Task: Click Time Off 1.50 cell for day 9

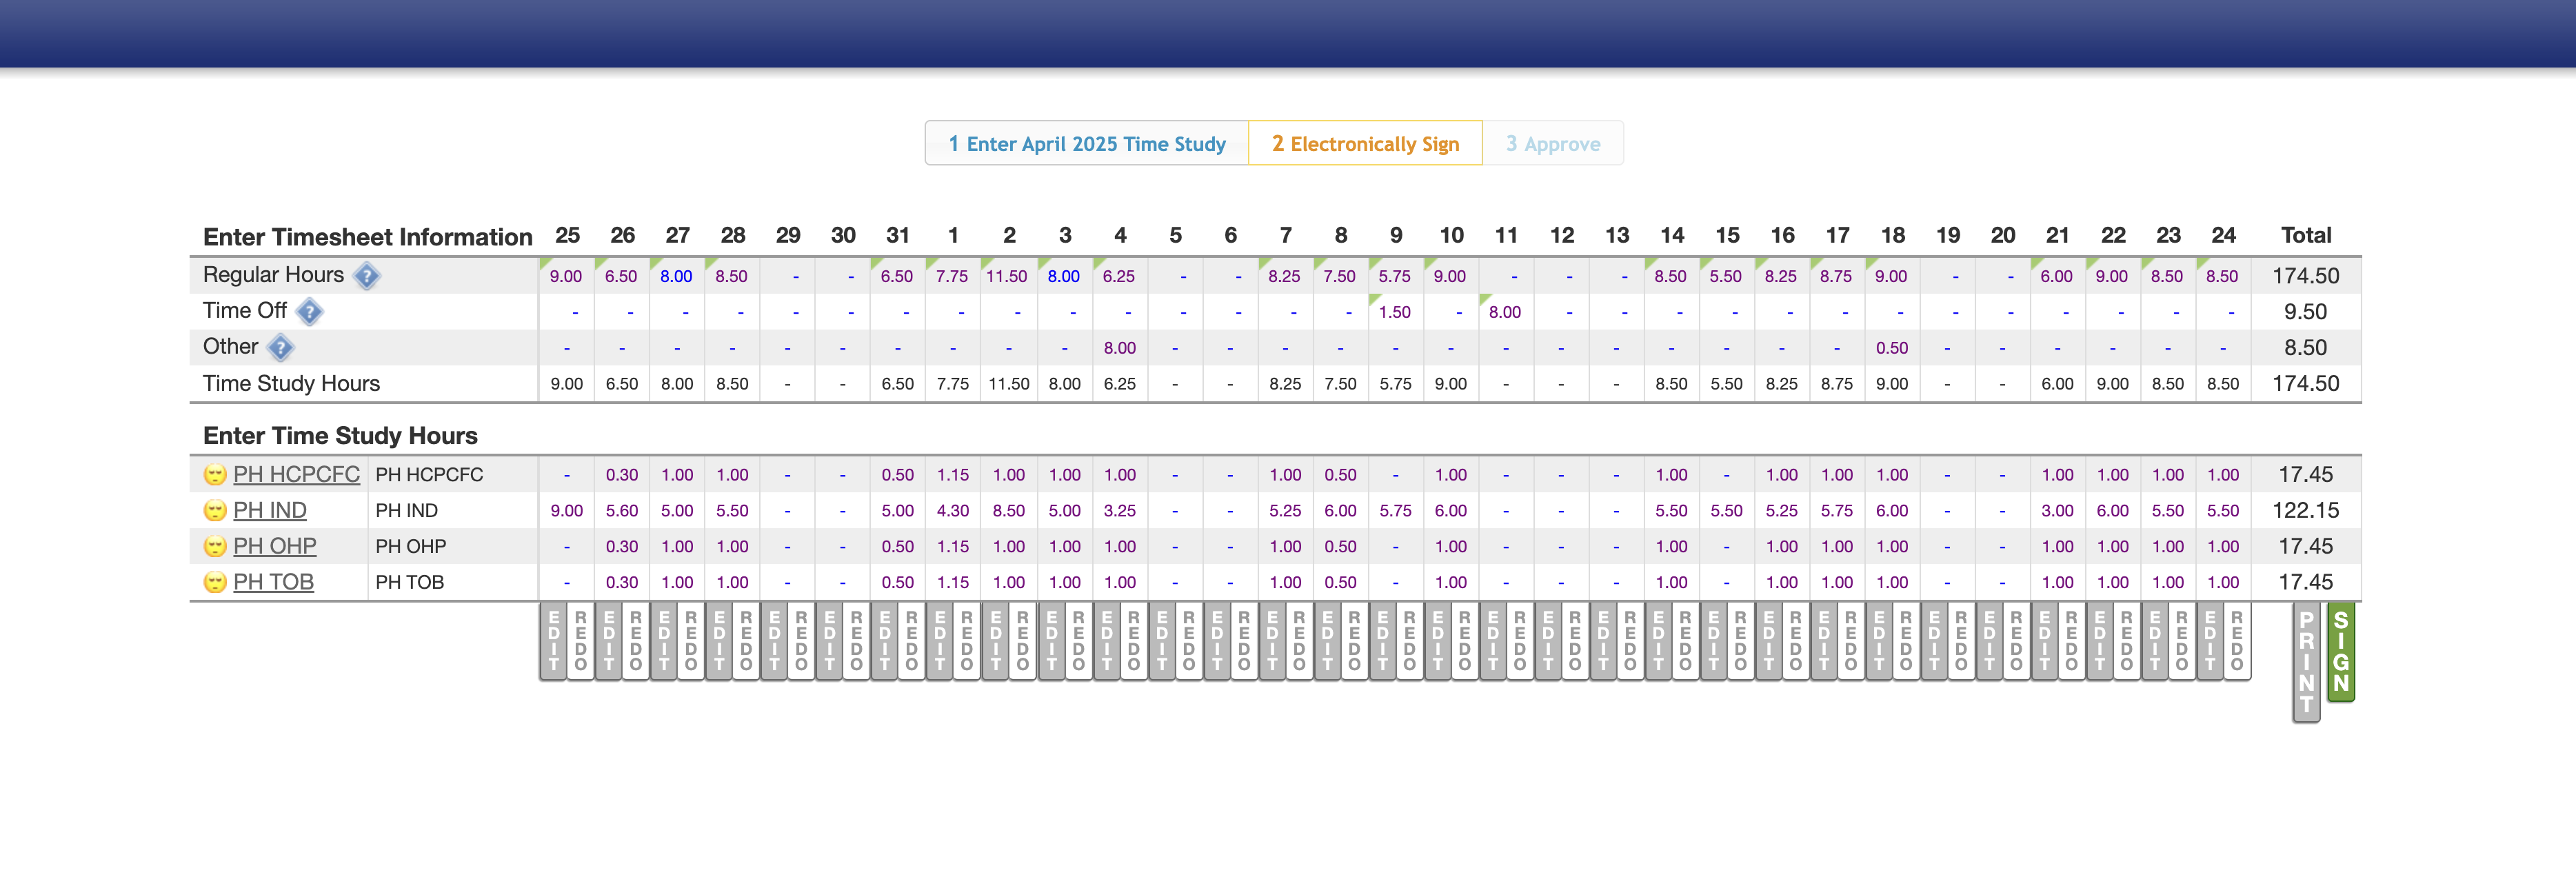Action: (x=1394, y=312)
